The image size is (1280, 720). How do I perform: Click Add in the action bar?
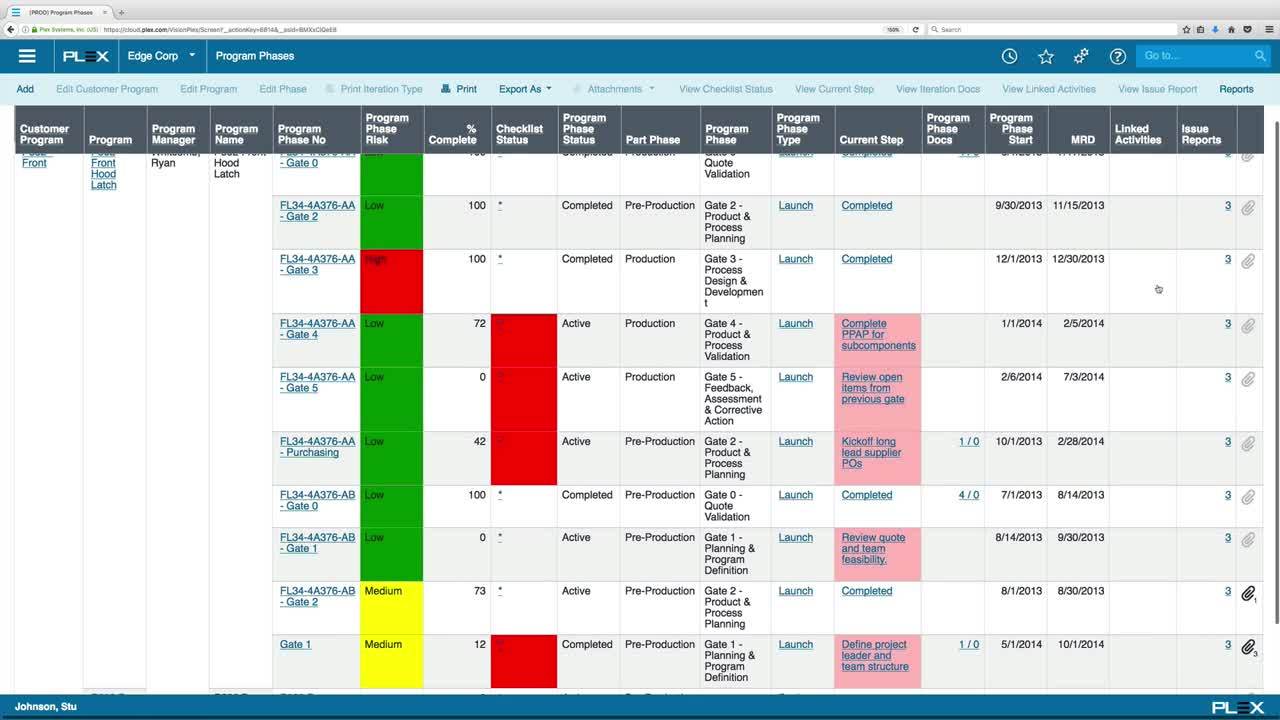(x=25, y=89)
